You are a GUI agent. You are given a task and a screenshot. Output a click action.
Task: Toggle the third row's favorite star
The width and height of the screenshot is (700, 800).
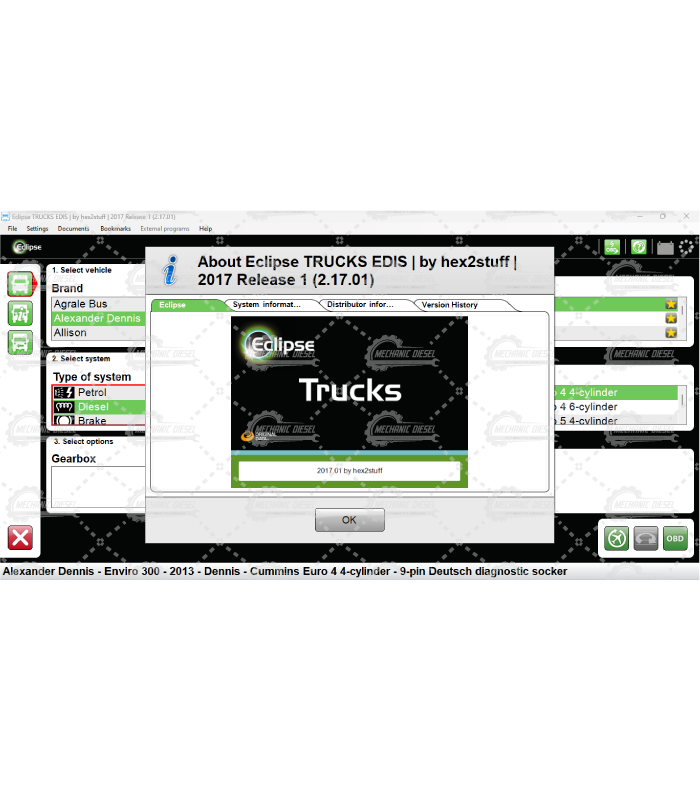click(671, 333)
